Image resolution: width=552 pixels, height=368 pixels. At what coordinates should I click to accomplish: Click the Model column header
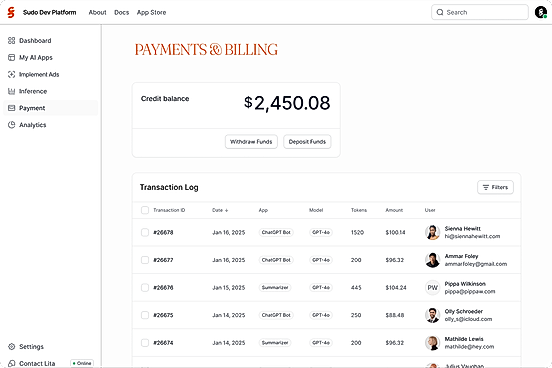click(x=316, y=210)
